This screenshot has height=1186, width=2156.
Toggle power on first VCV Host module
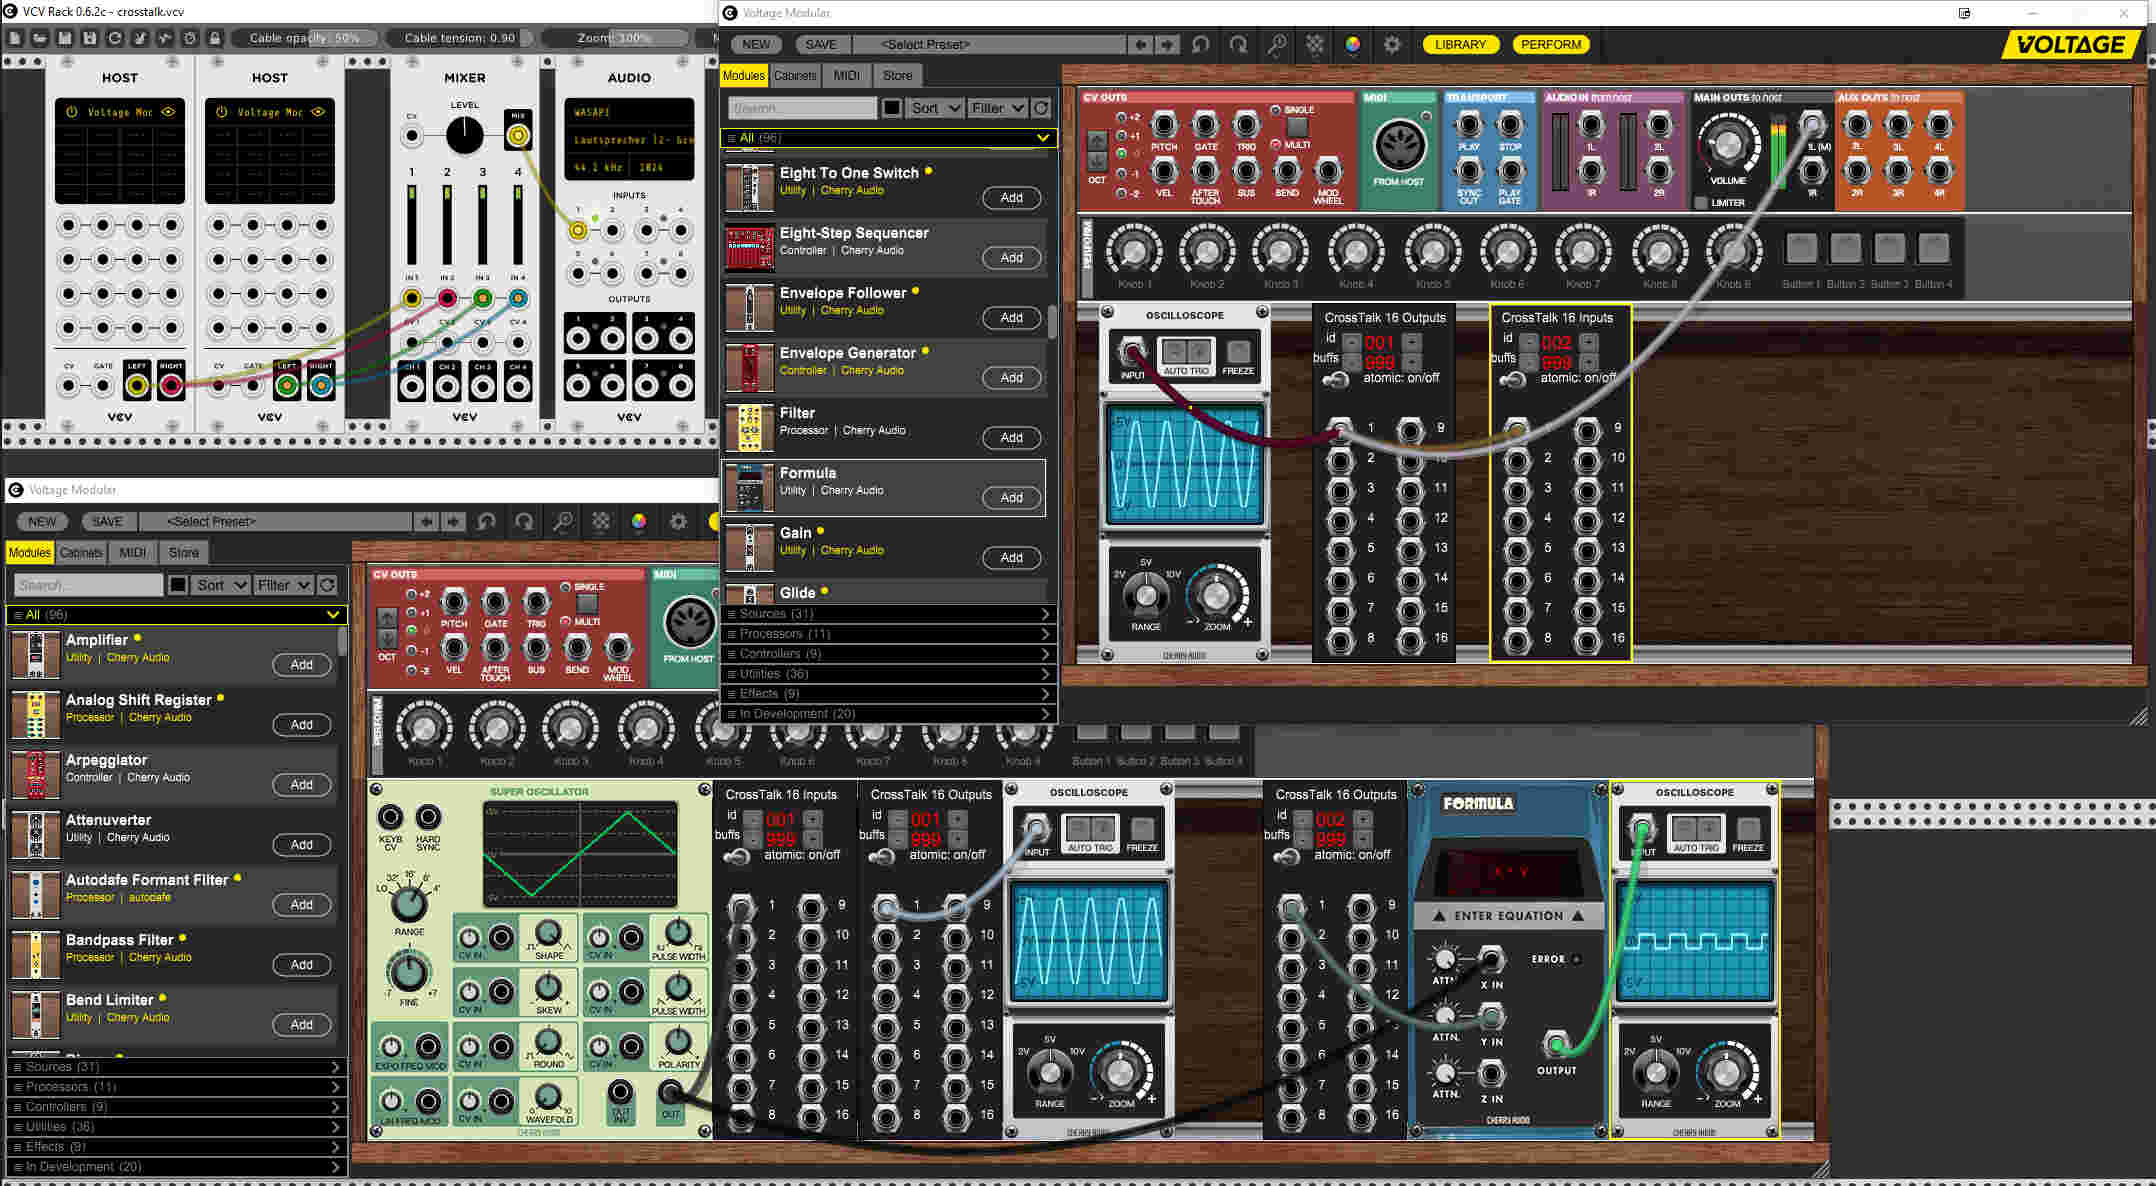(71, 112)
